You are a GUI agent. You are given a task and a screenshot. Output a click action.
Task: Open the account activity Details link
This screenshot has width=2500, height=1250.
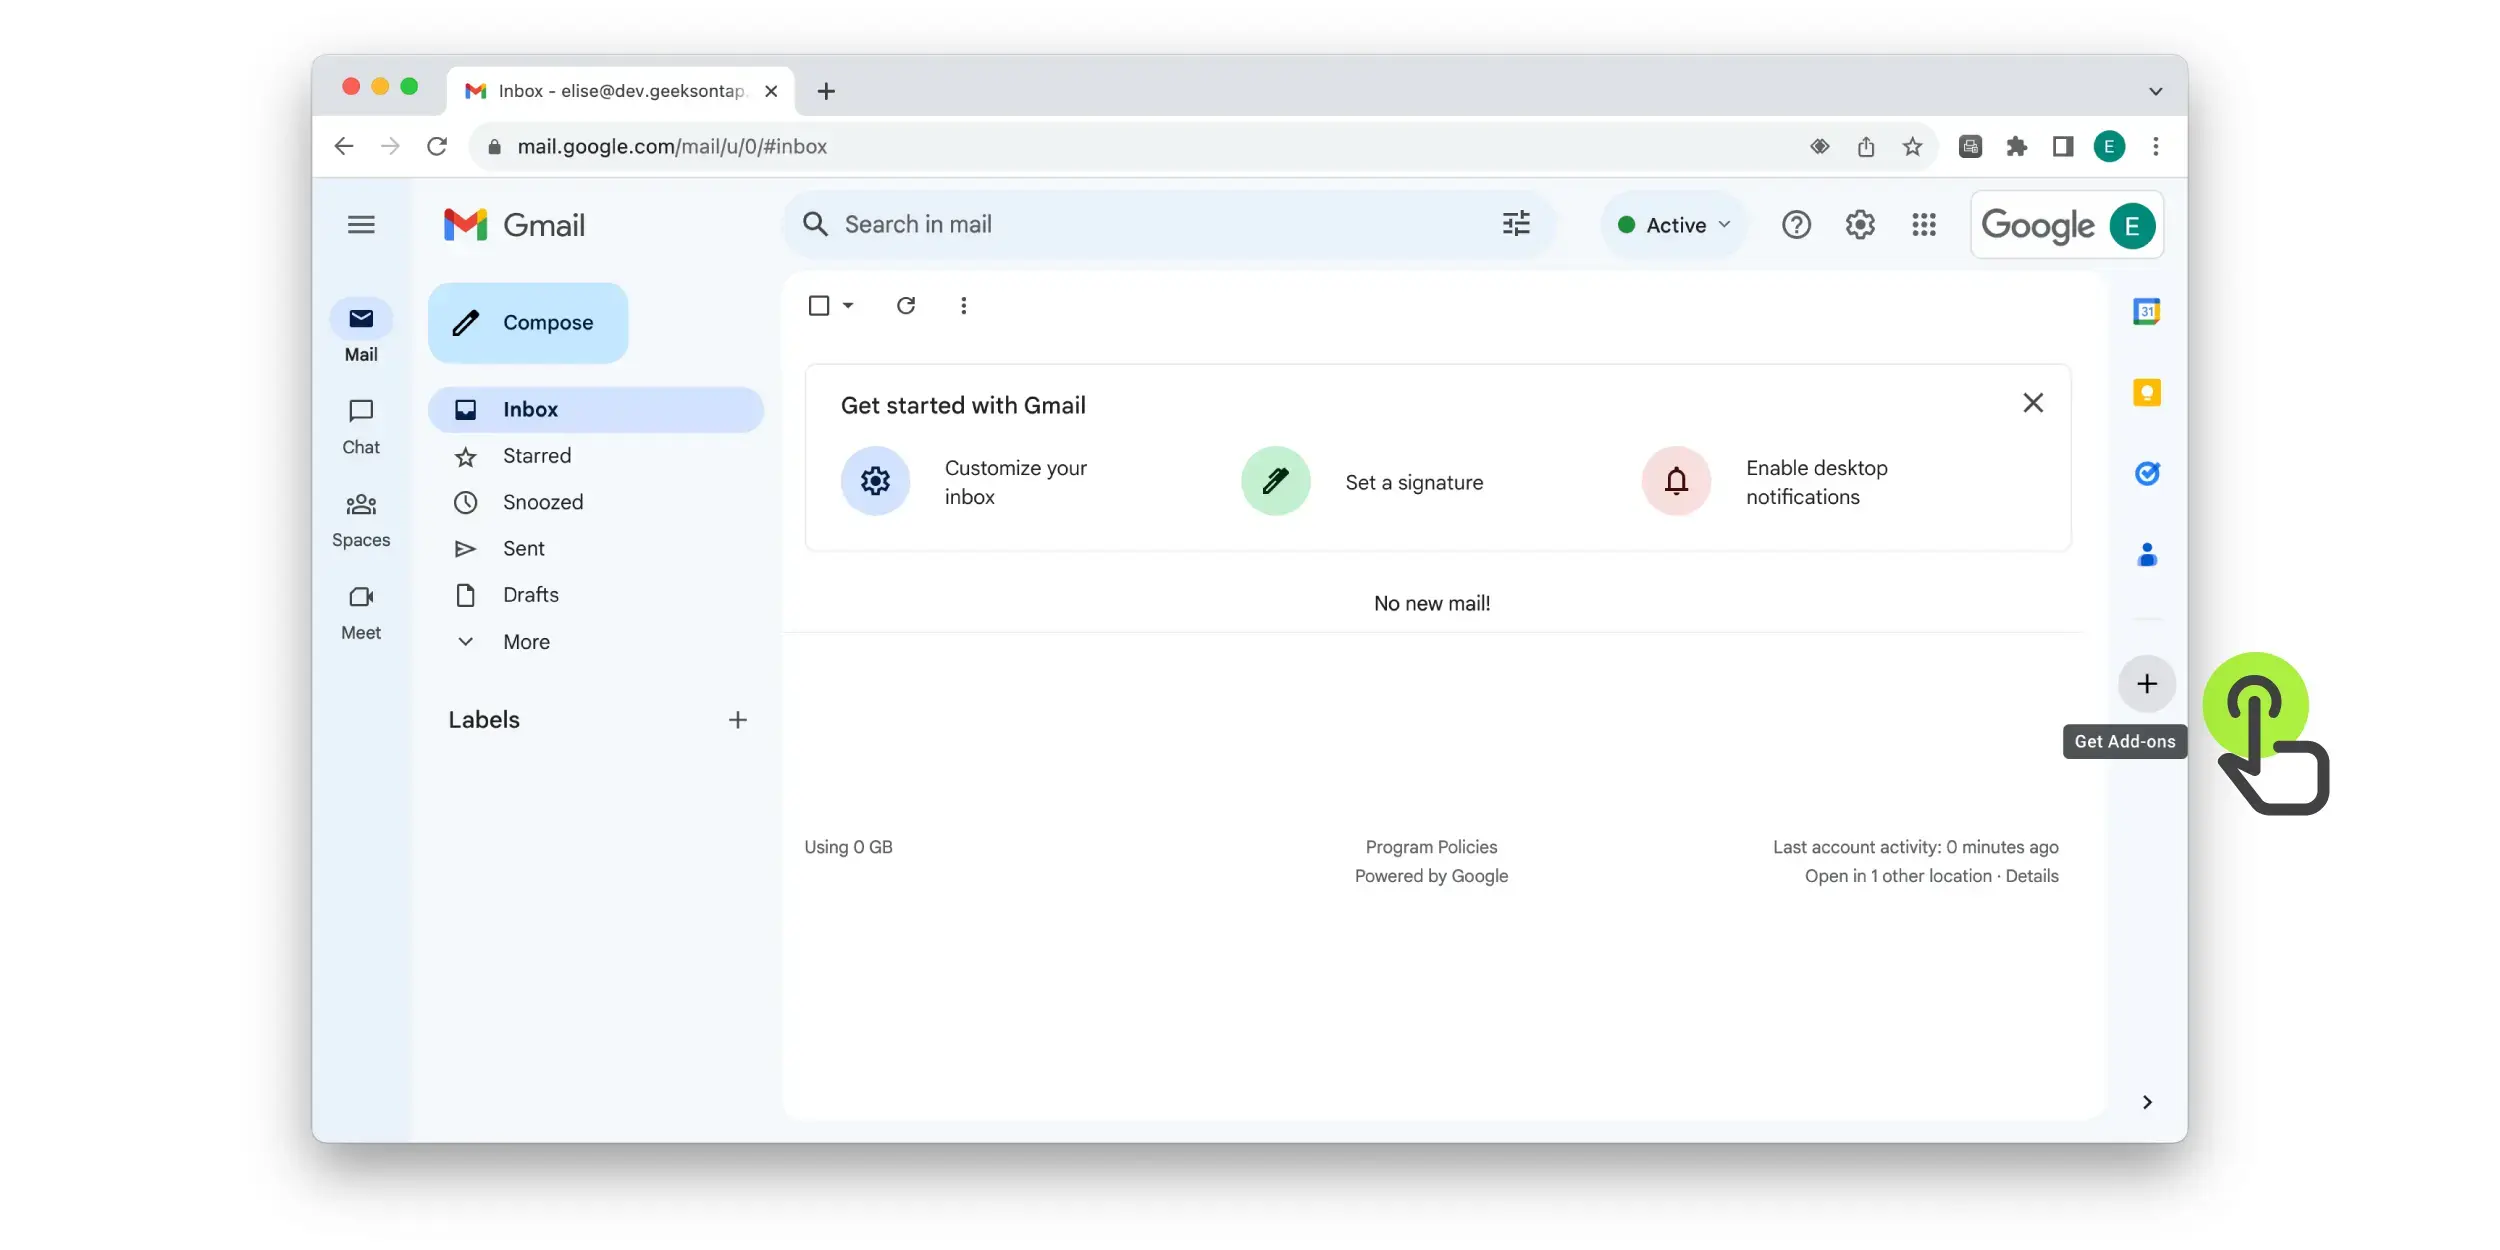click(x=2031, y=876)
